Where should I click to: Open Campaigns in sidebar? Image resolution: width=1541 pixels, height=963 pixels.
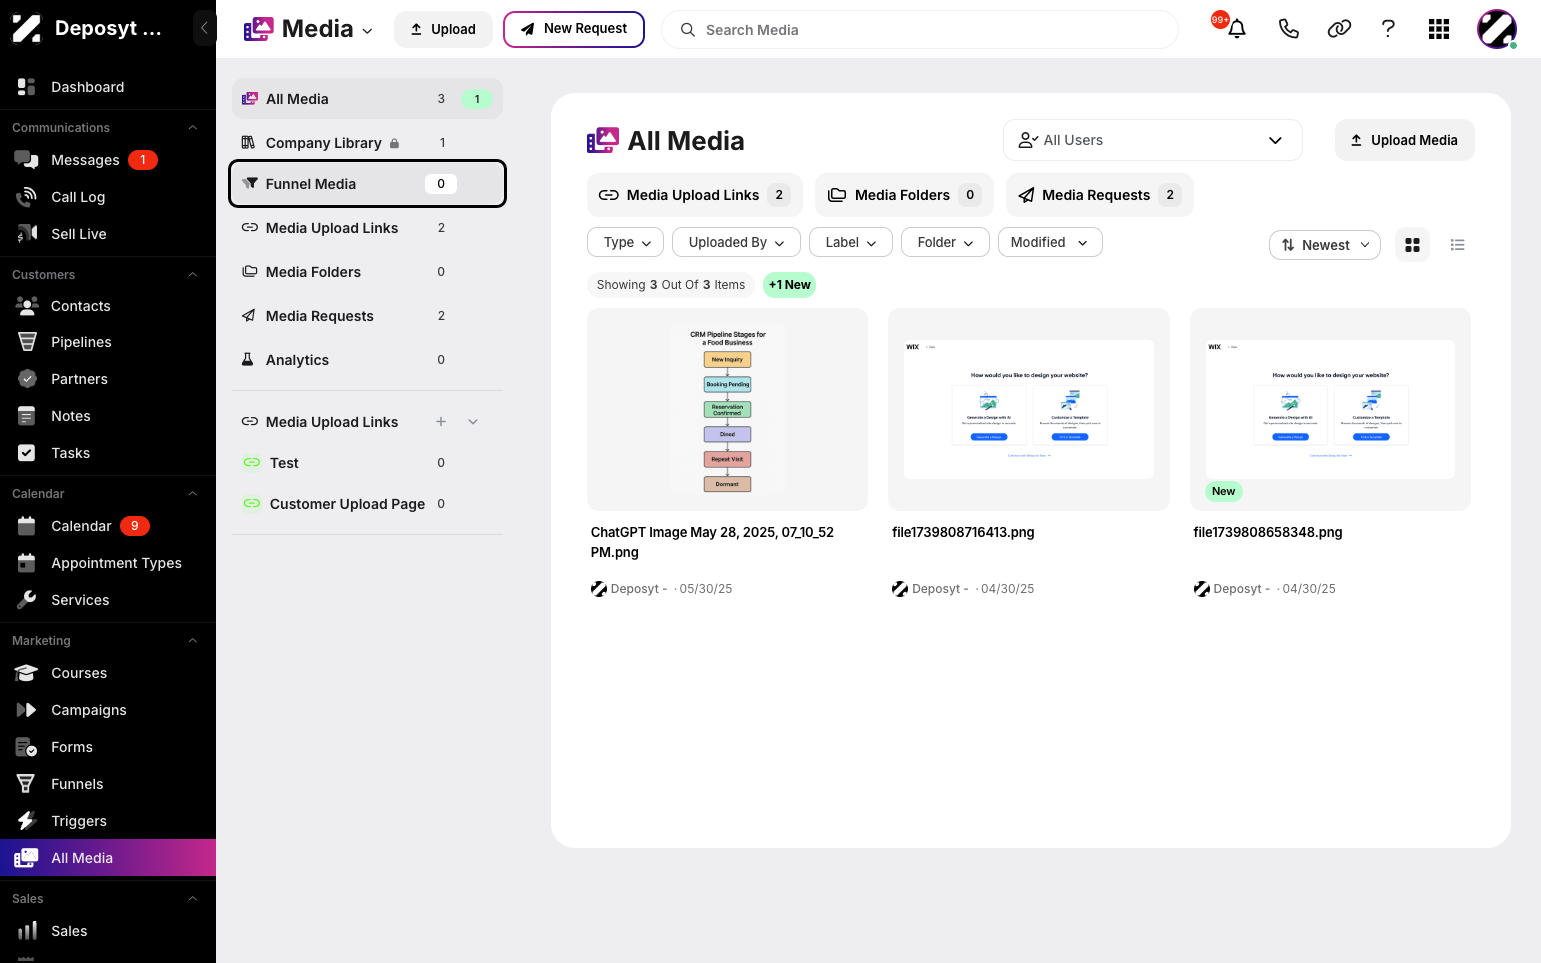108,710
